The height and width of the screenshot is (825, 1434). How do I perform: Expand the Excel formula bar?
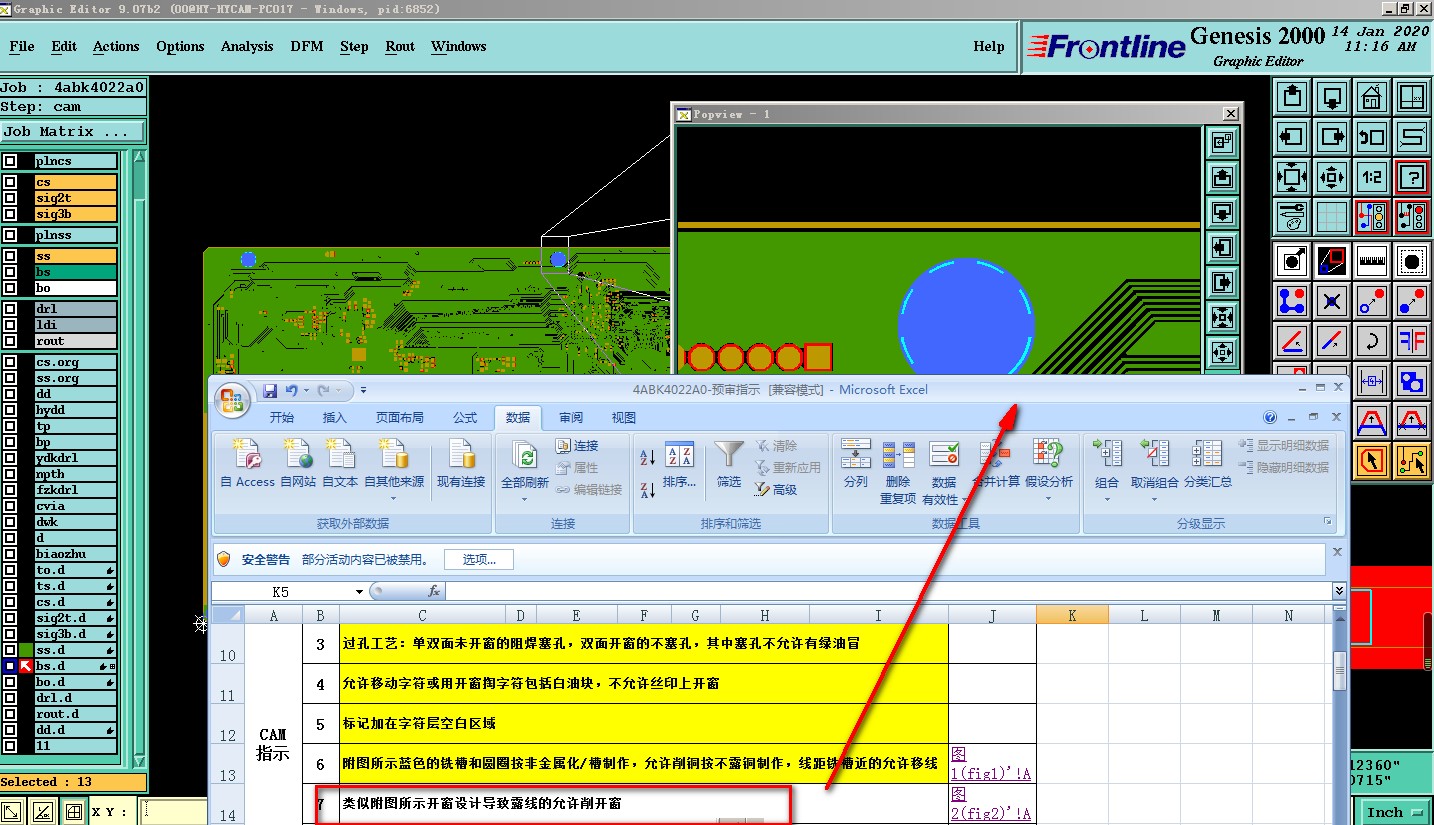click(x=1339, y=592)
